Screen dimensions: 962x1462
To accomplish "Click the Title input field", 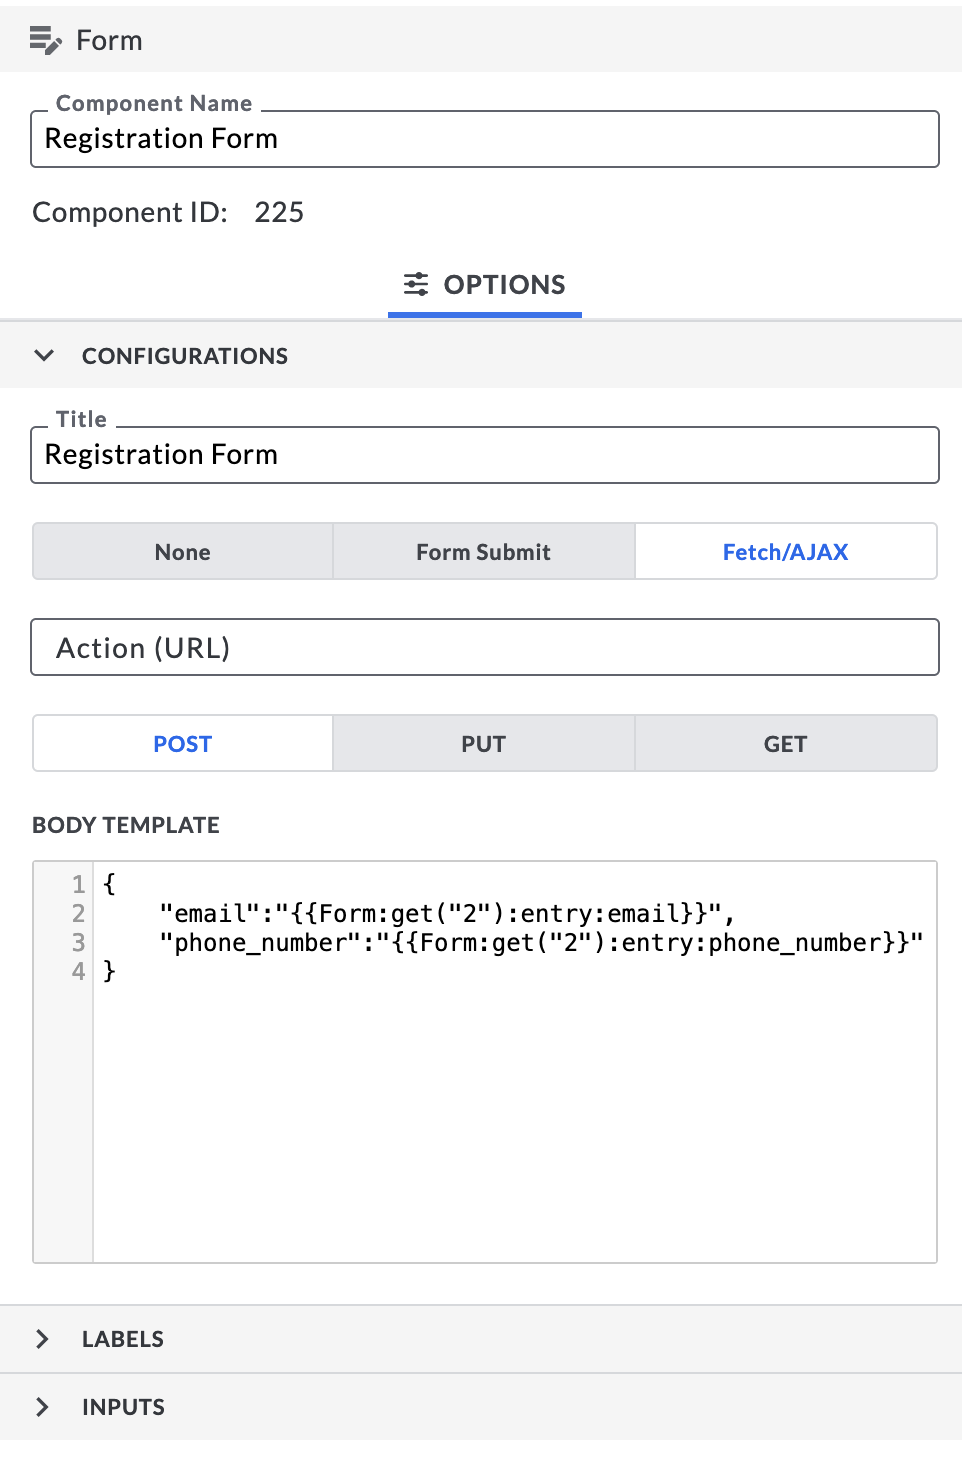I will click(485, 455).
